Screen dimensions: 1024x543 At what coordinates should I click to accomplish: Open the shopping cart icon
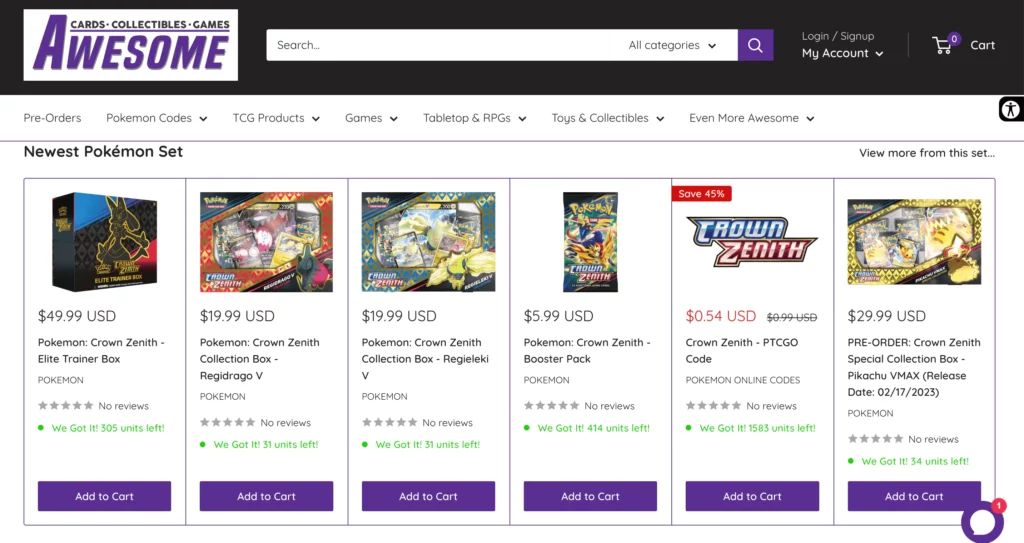942,45
